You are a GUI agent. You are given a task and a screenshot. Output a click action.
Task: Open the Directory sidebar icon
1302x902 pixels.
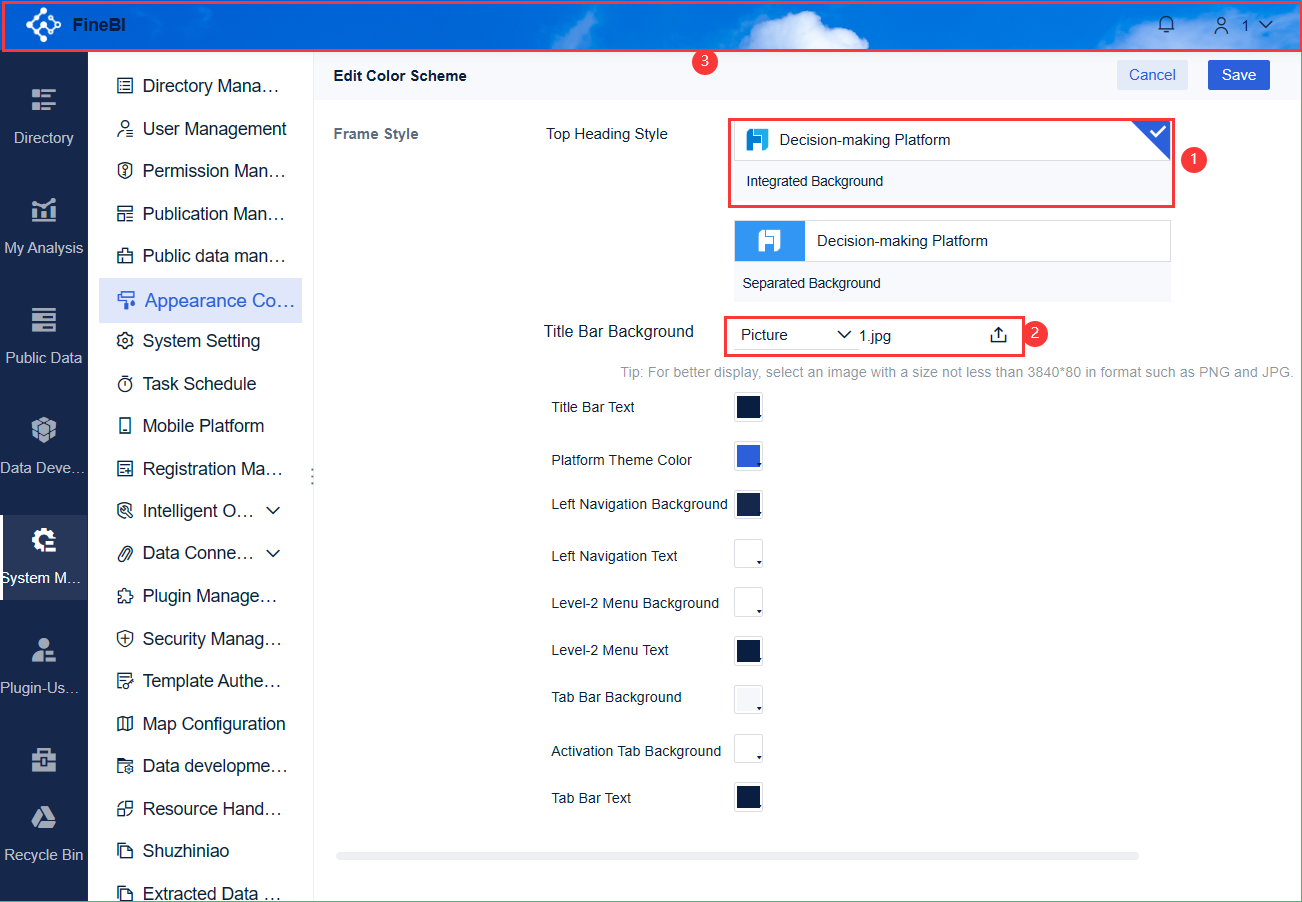[x=43, y=115]
